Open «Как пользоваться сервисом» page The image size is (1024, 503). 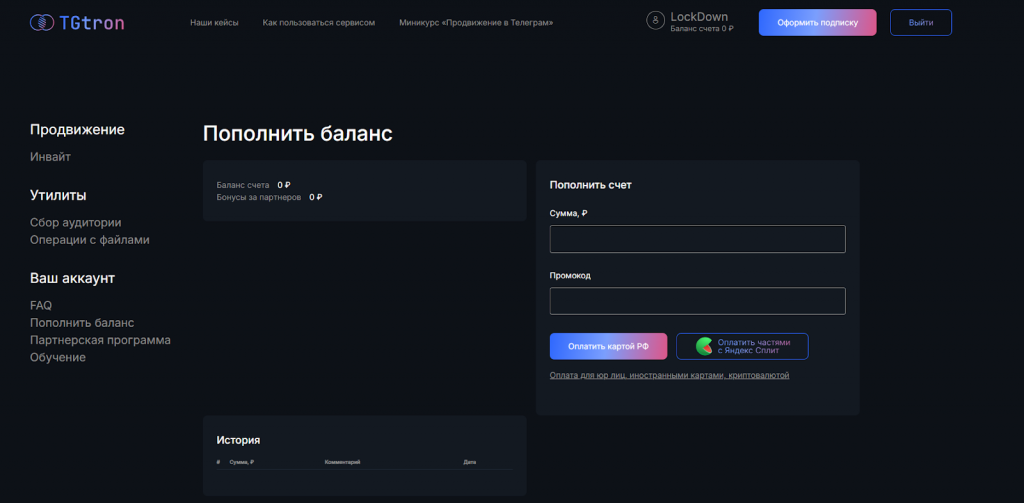(x=318, y=22)
